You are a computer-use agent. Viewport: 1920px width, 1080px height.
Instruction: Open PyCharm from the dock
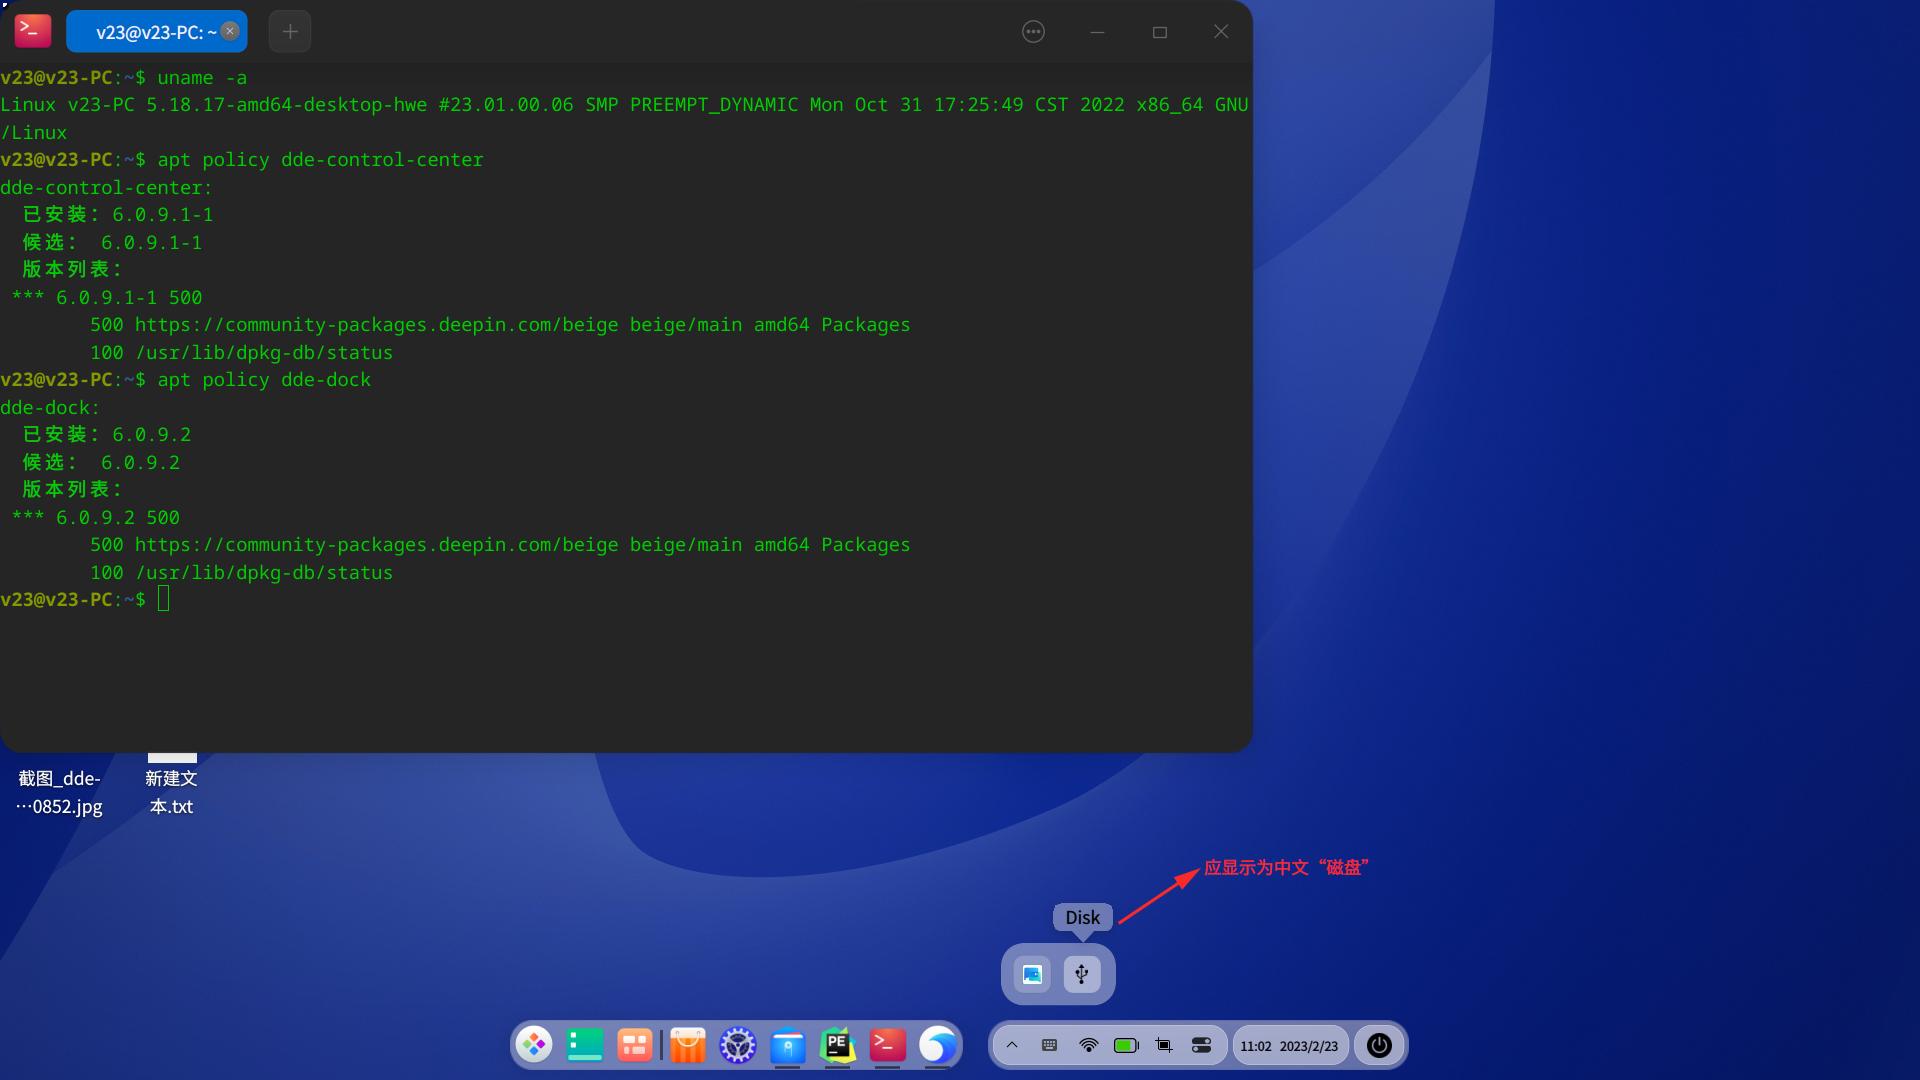(838, 1044)
